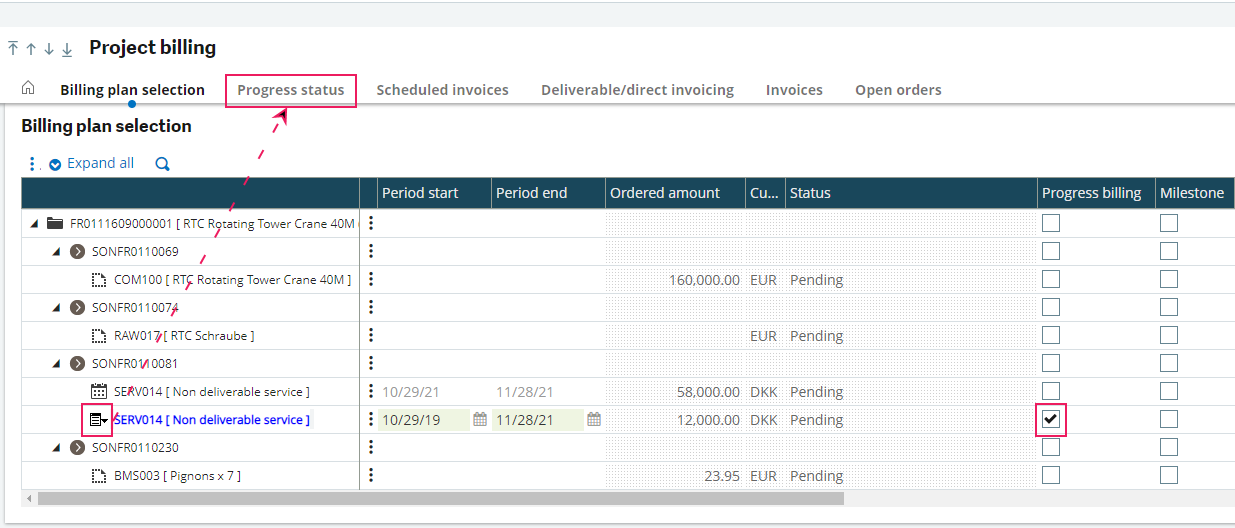Click the search magnifier icon beside Expand all
Image resolution: width=1235 pixels, height=528 pixels.
163,164
